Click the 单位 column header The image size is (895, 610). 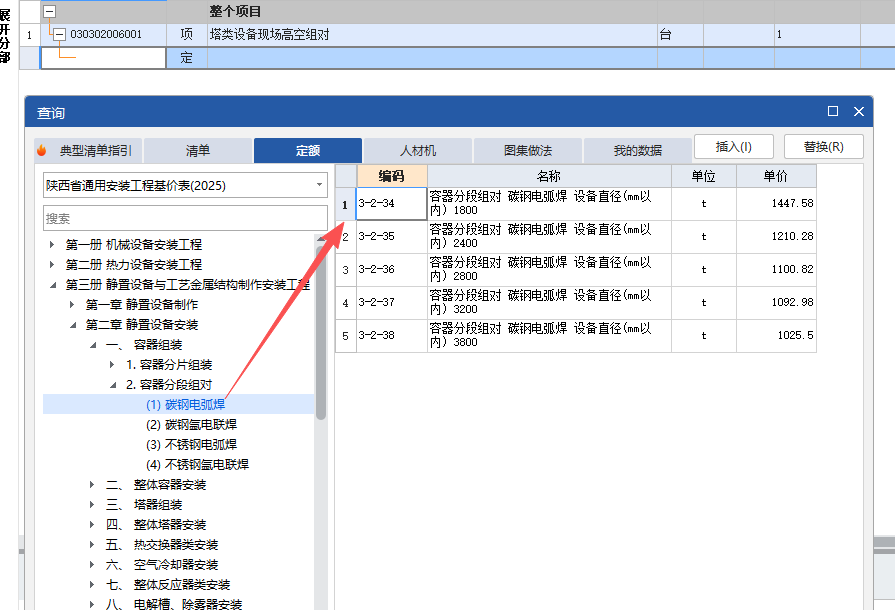coord(704,176)
